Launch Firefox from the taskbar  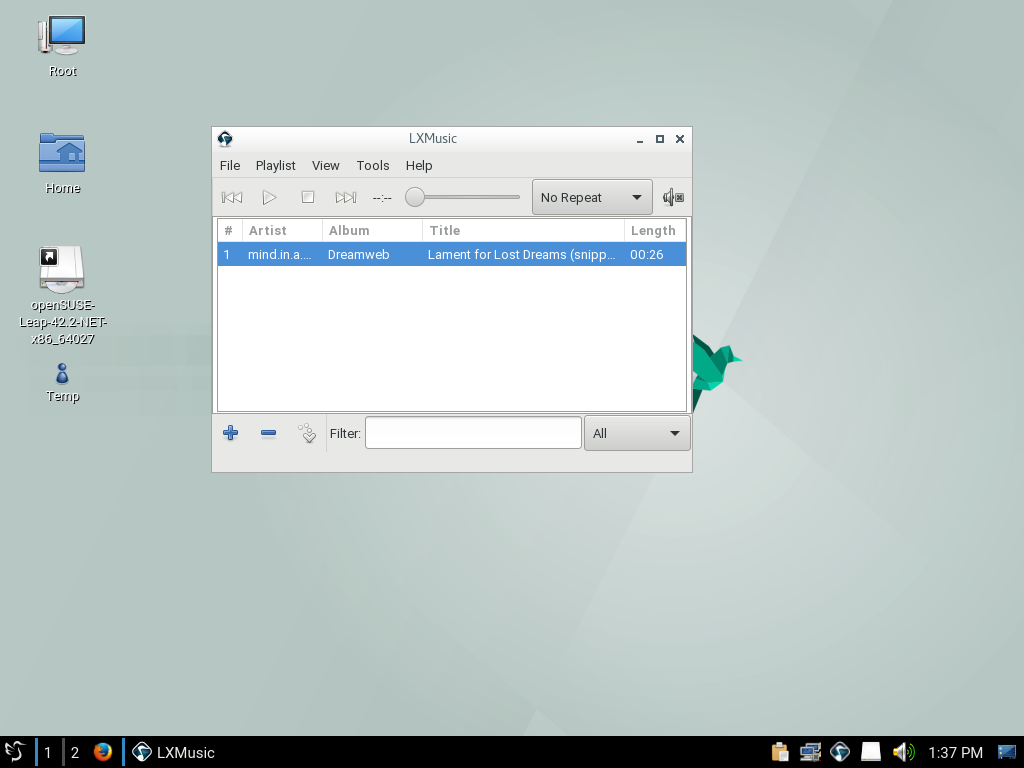click(x=103, y=752)
